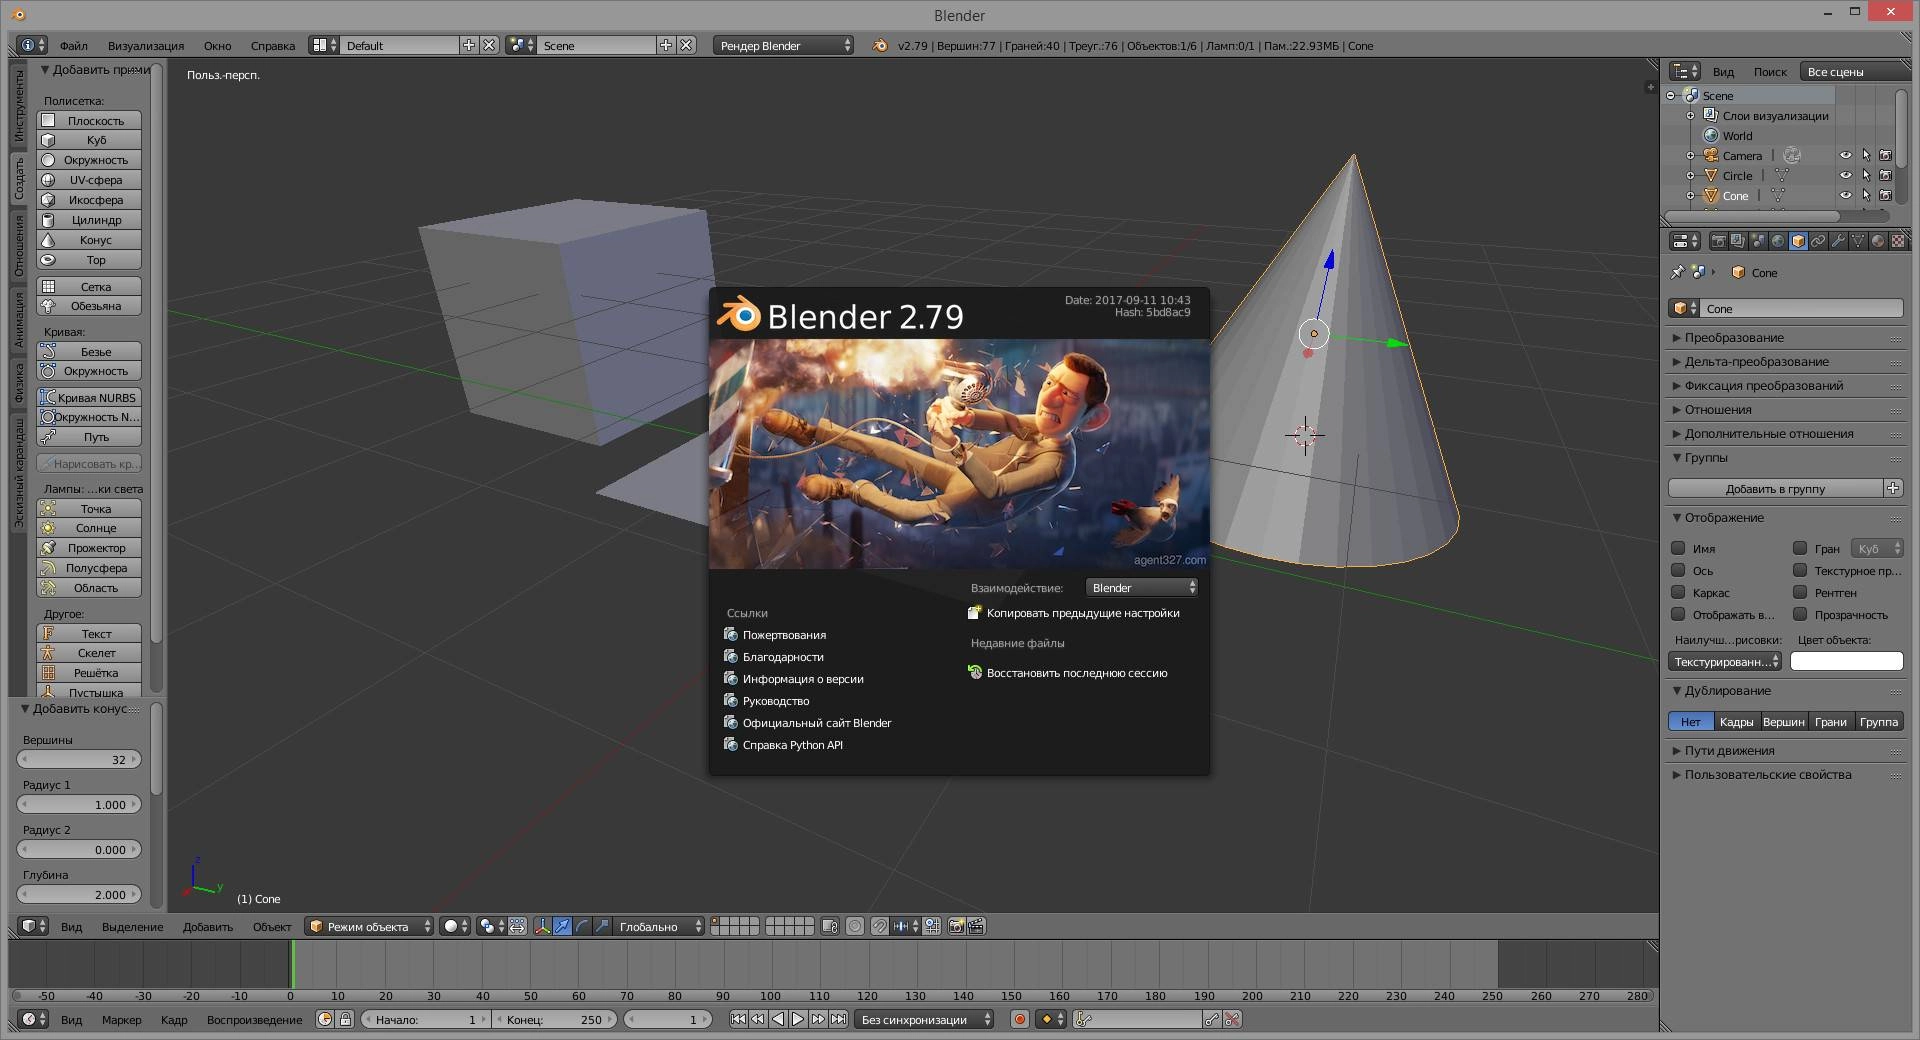Open the Modifiers properties tab (wrench icon)
This screenshot has height=1040, width=1920.
[1838, 241]
